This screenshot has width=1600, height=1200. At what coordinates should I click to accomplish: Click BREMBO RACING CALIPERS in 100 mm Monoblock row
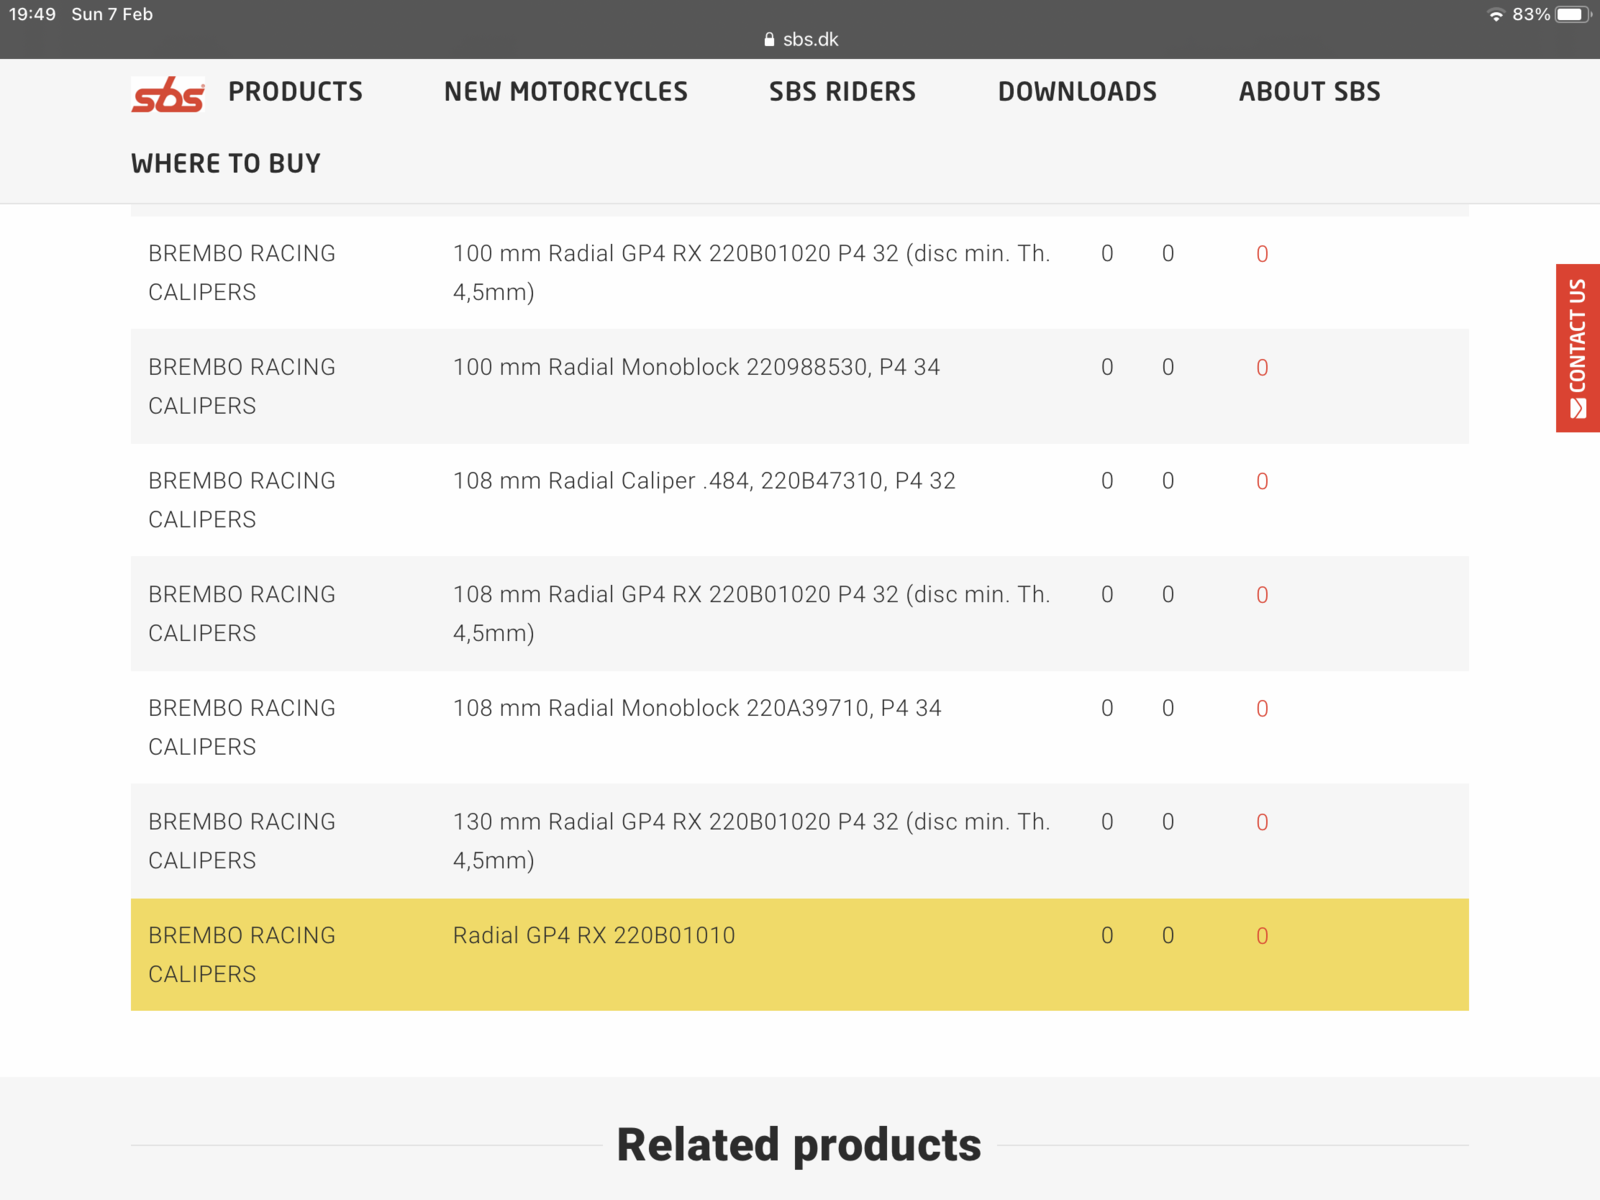click(x=242, y=387)
